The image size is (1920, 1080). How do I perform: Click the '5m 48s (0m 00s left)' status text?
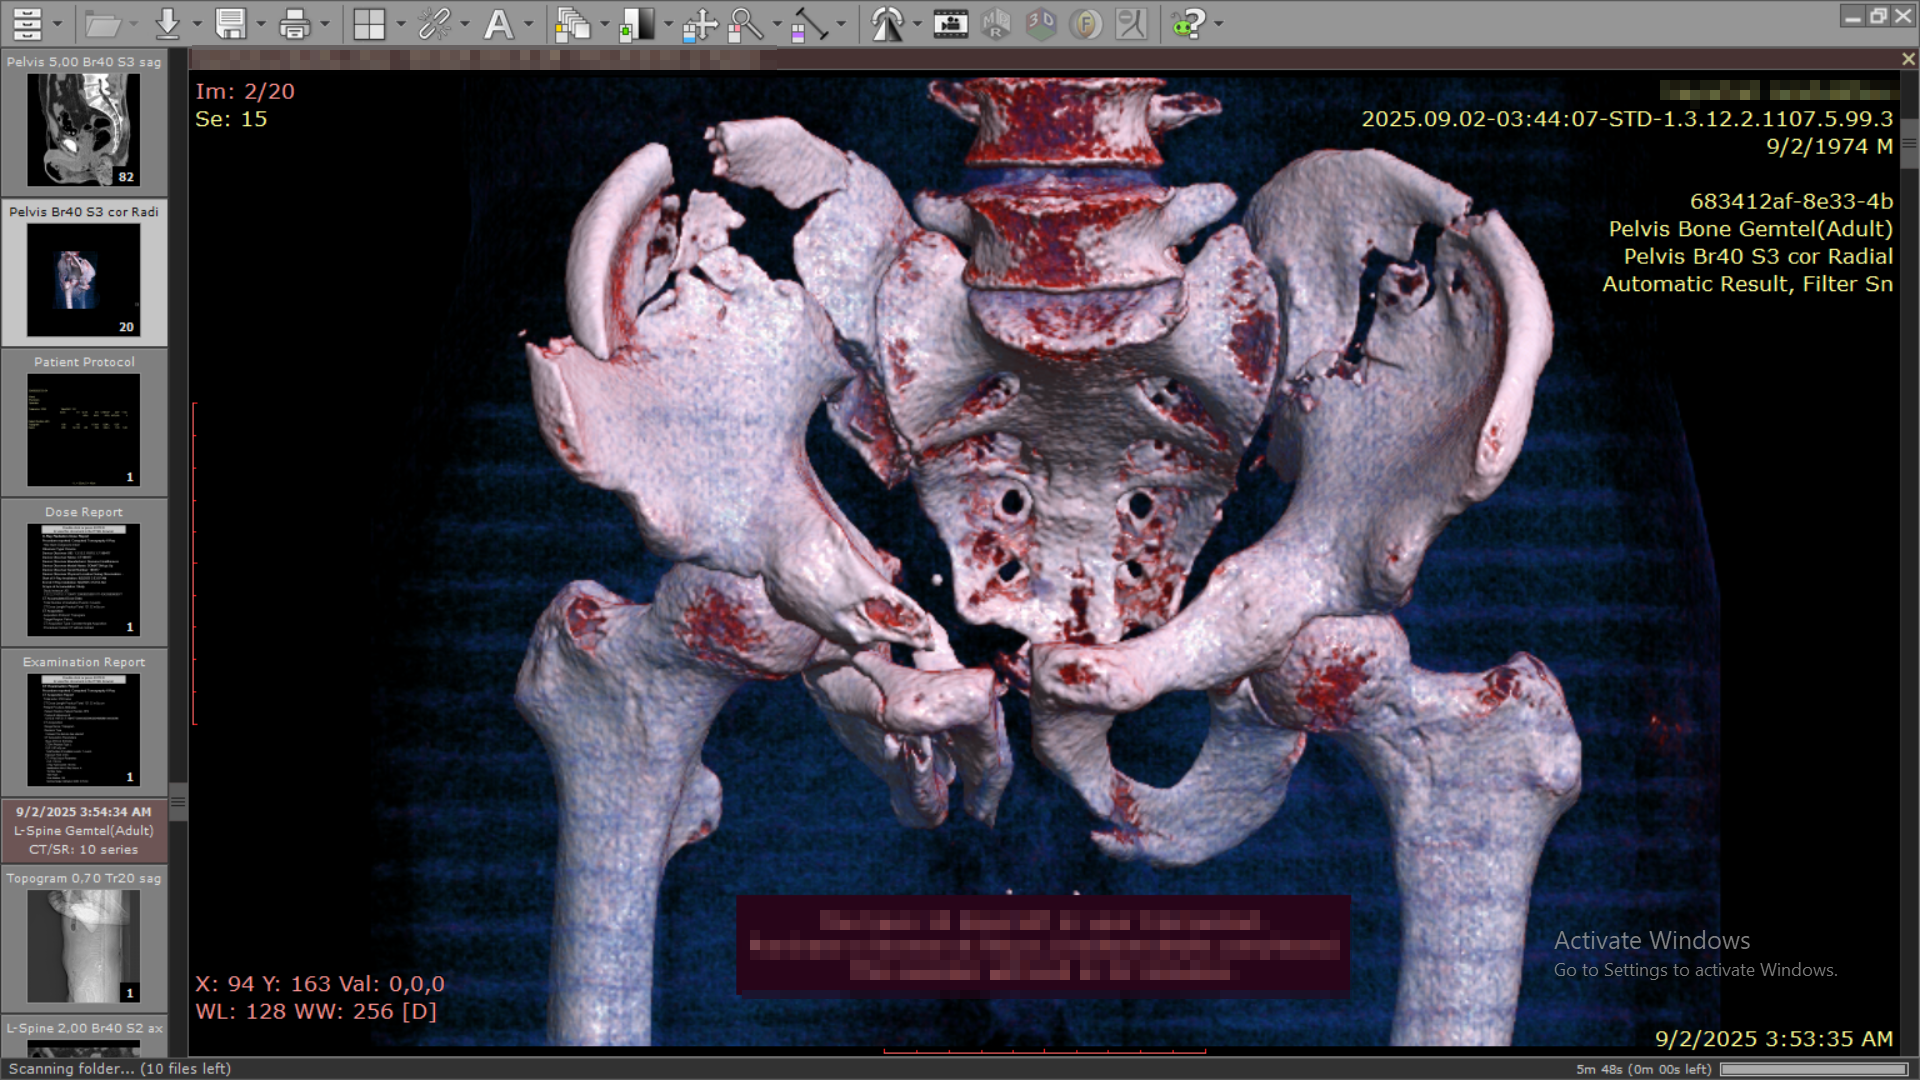pos(1644,1069)
